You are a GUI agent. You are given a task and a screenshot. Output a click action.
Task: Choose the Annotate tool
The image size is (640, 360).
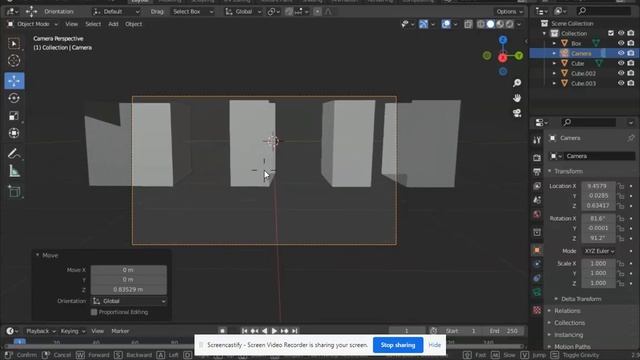click(14, 154)
